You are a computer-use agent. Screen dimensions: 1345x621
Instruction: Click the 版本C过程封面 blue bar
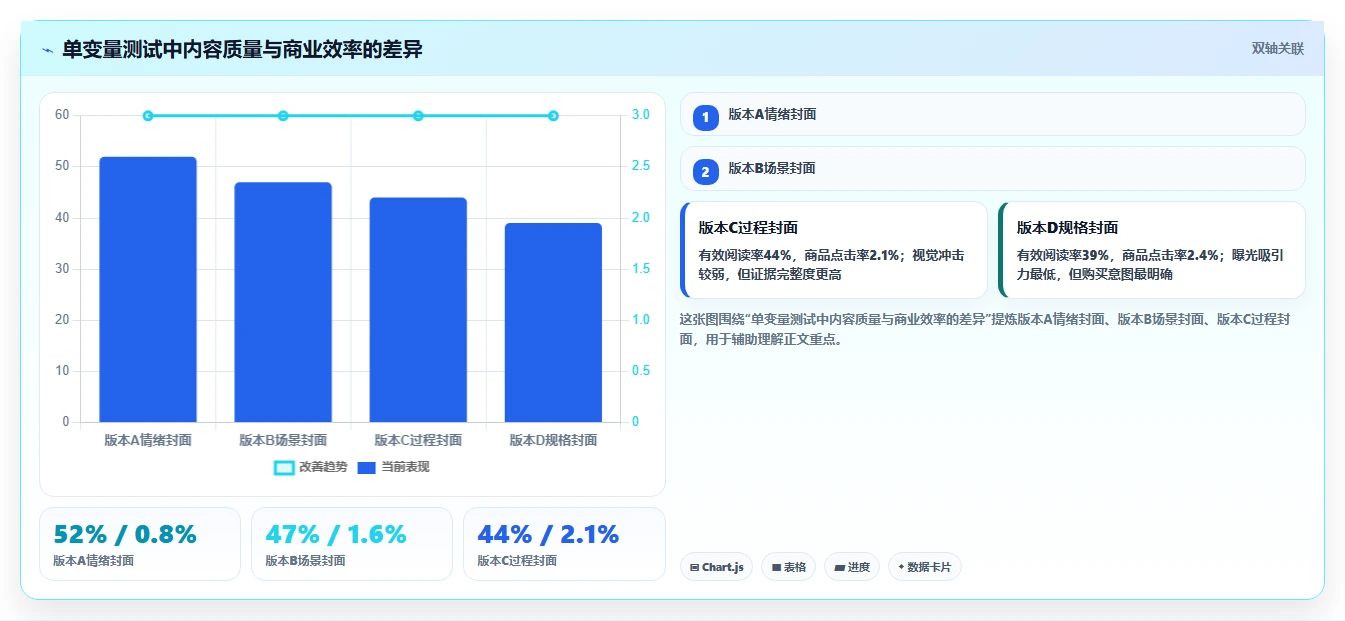coord(418,310)
